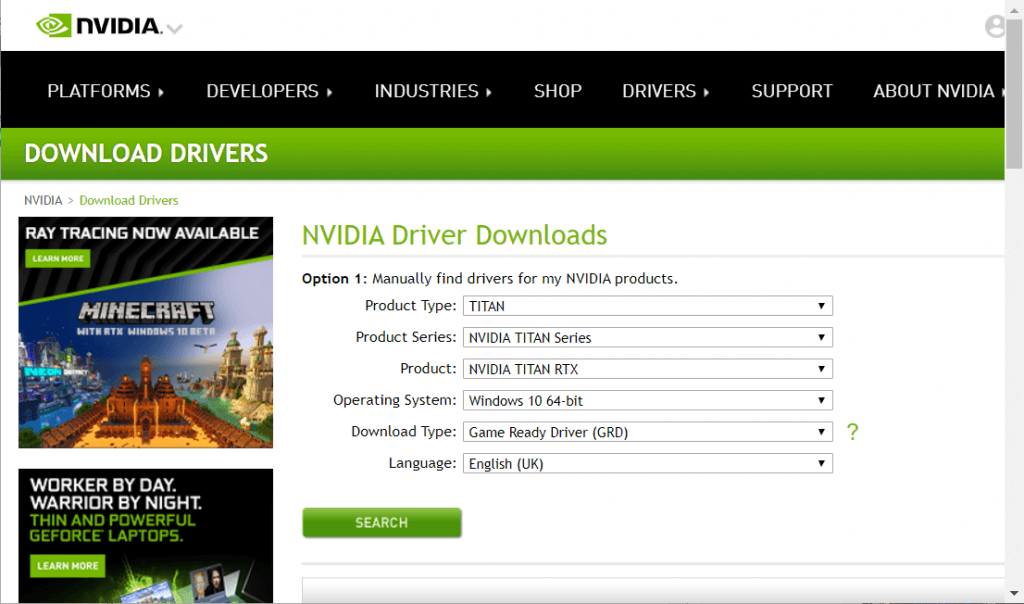Open the INDUSTRIES menu

(432, 91)
